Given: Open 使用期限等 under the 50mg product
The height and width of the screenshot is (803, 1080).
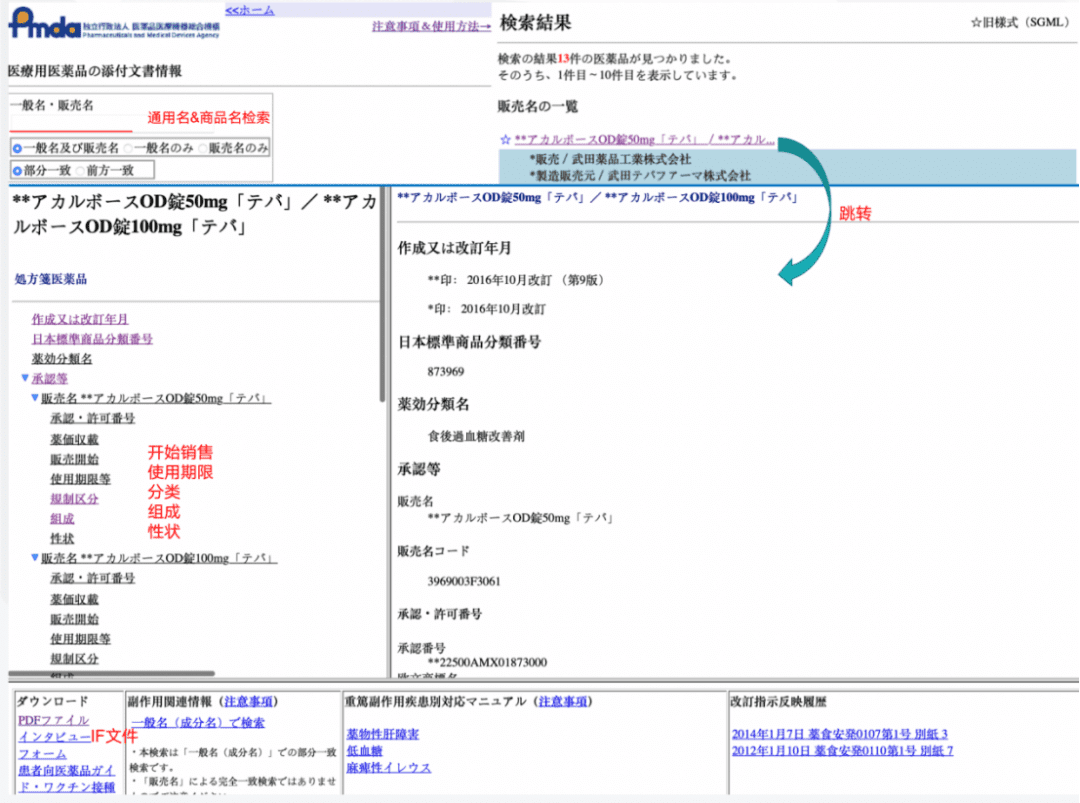Looking at the screenshot, I should [x=80, y=479].
